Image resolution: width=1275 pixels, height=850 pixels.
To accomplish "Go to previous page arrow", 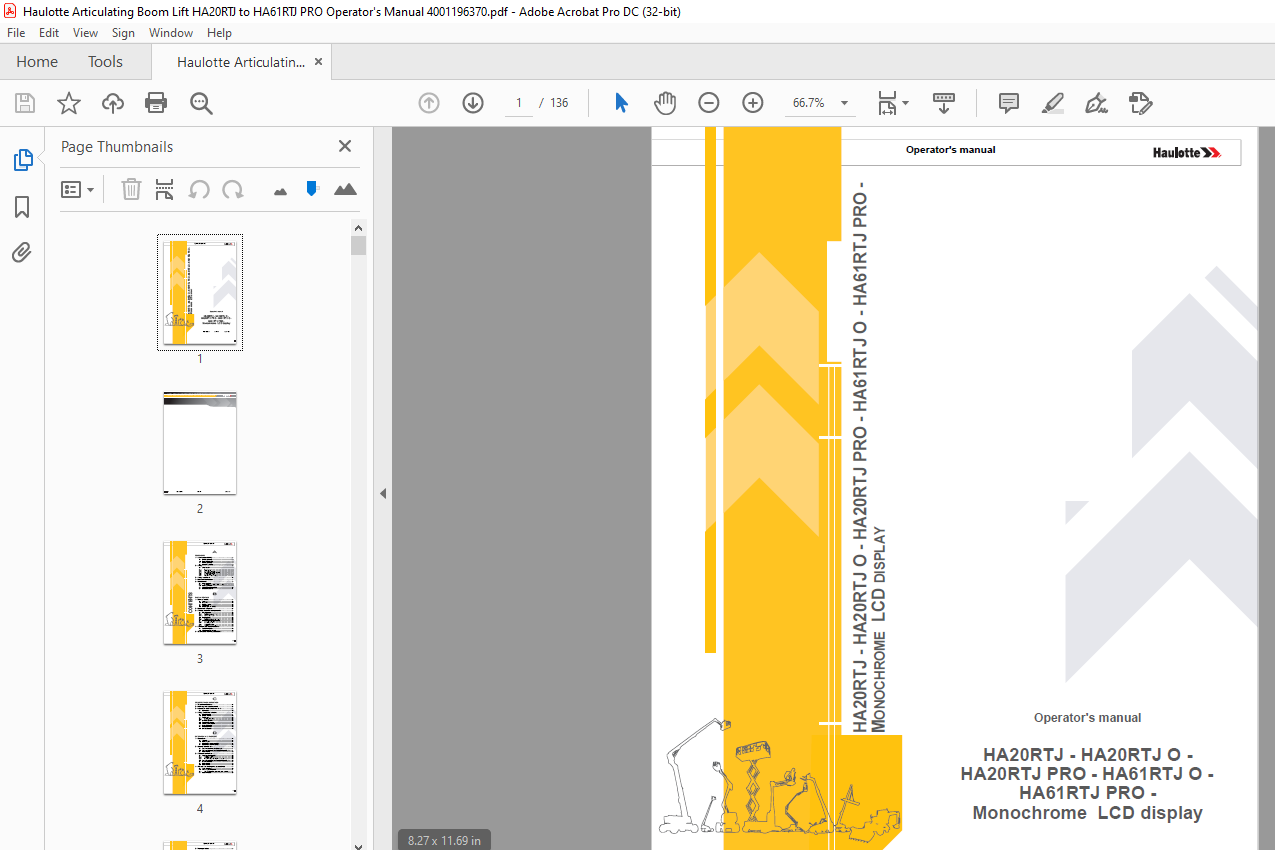I will coord(429,103).
